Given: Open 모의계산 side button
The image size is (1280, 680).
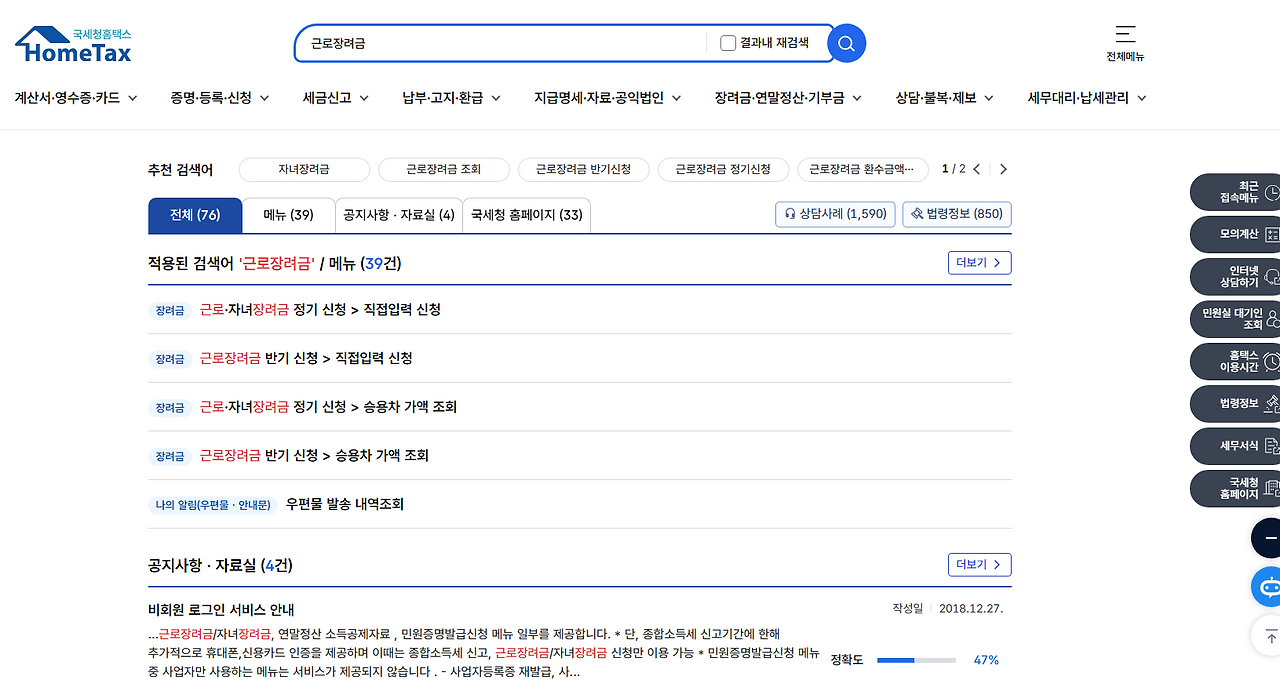Looking at the screenshot, I should (1235, 234).
